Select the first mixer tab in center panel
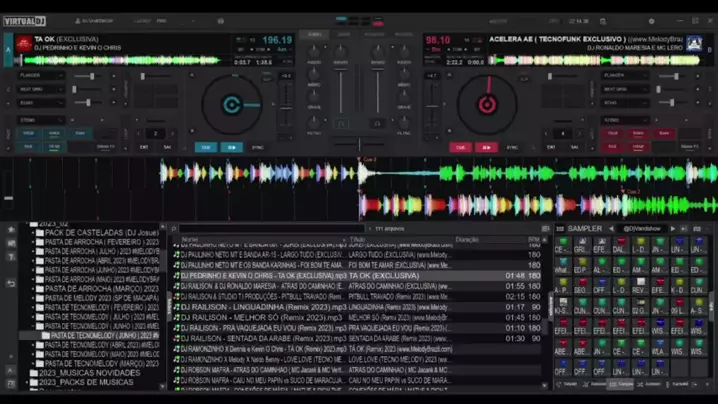 [314, 34]
